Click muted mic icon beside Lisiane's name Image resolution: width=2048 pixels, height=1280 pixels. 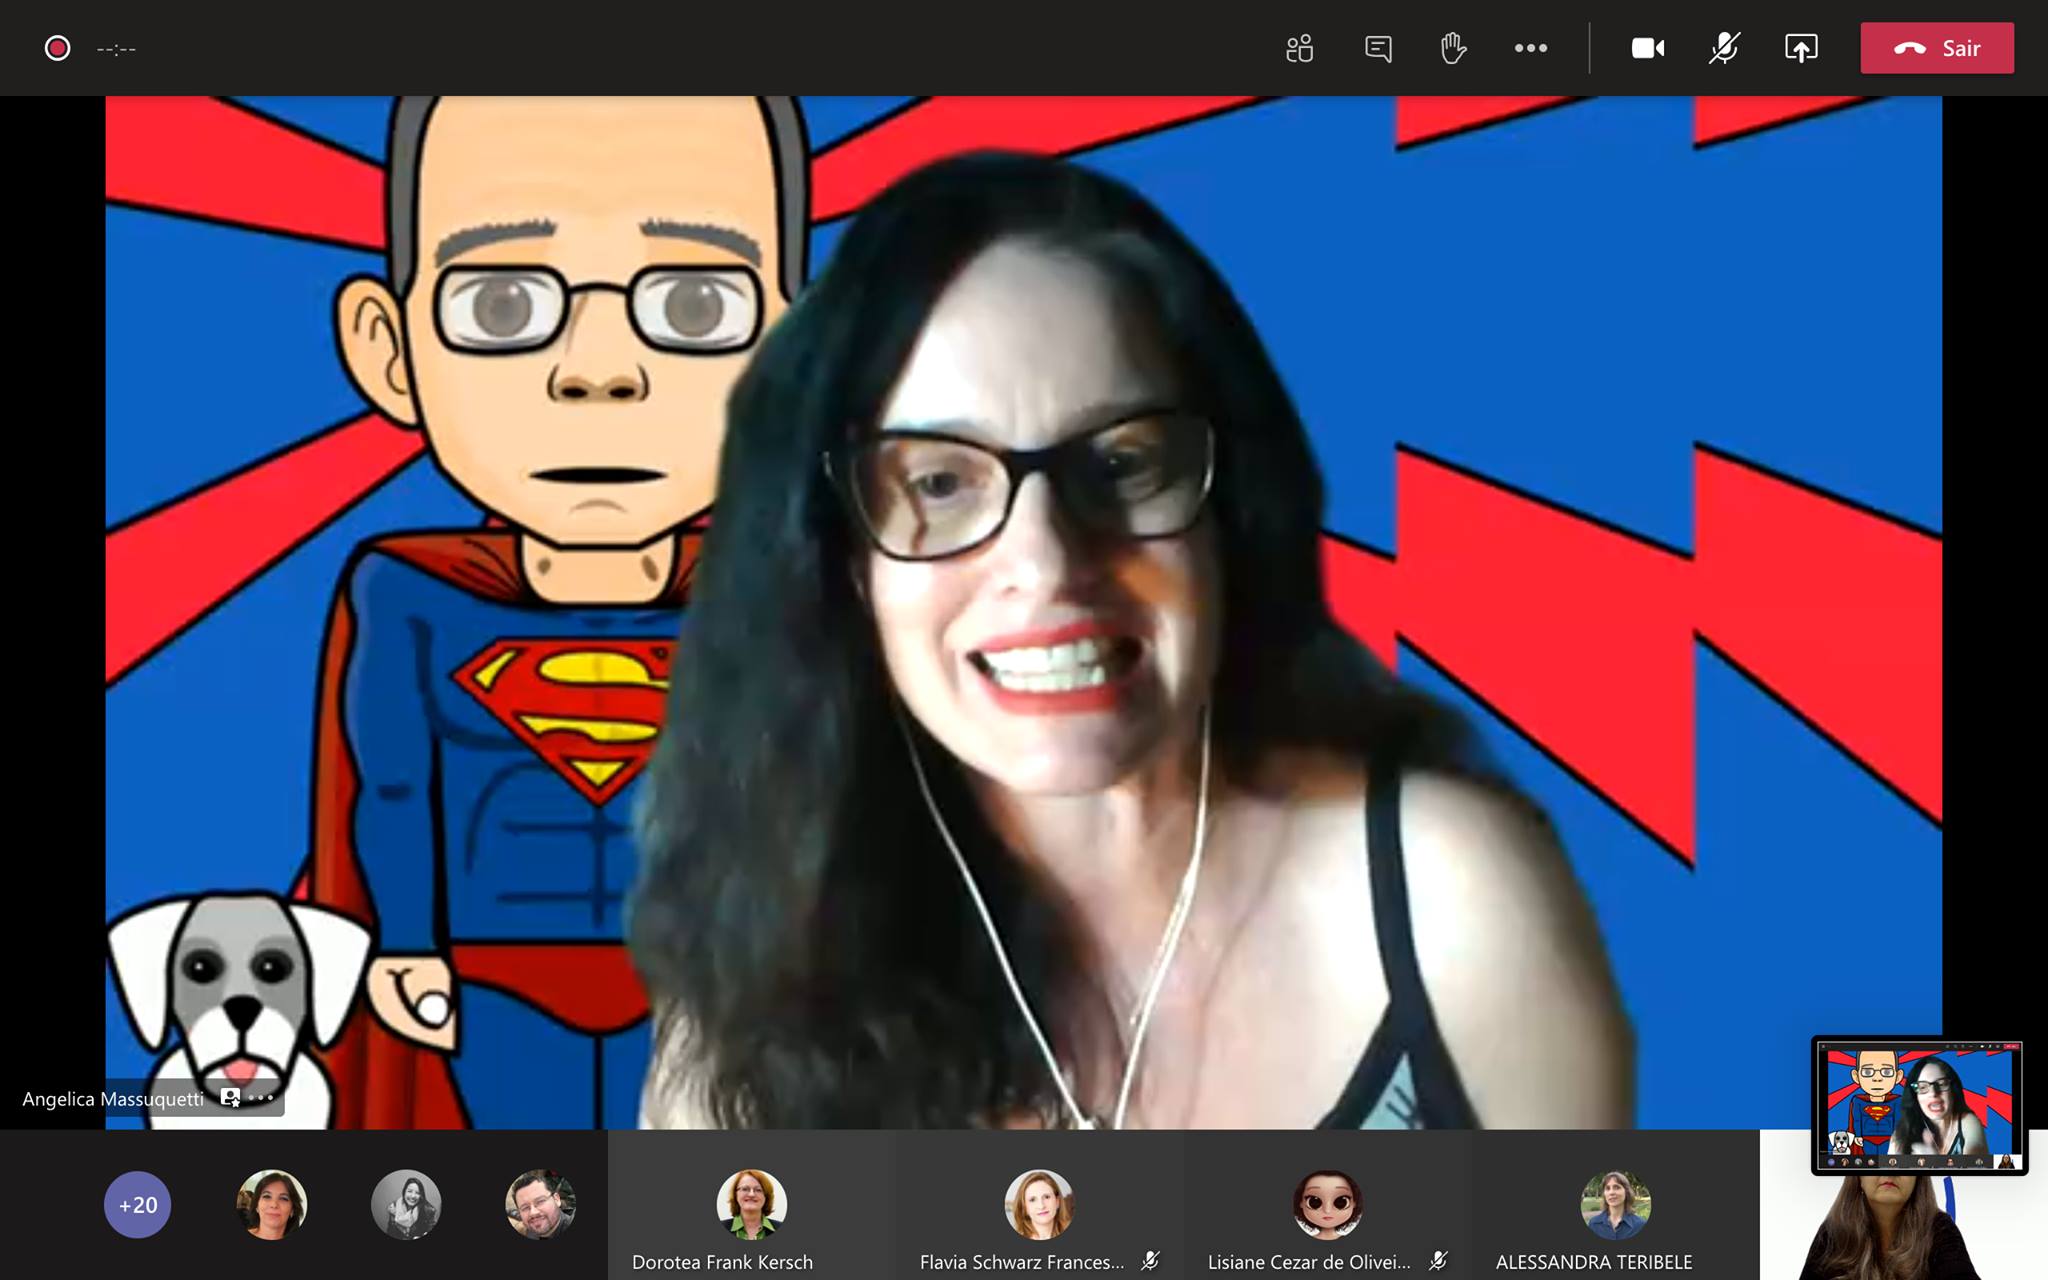point(1439,1261)
